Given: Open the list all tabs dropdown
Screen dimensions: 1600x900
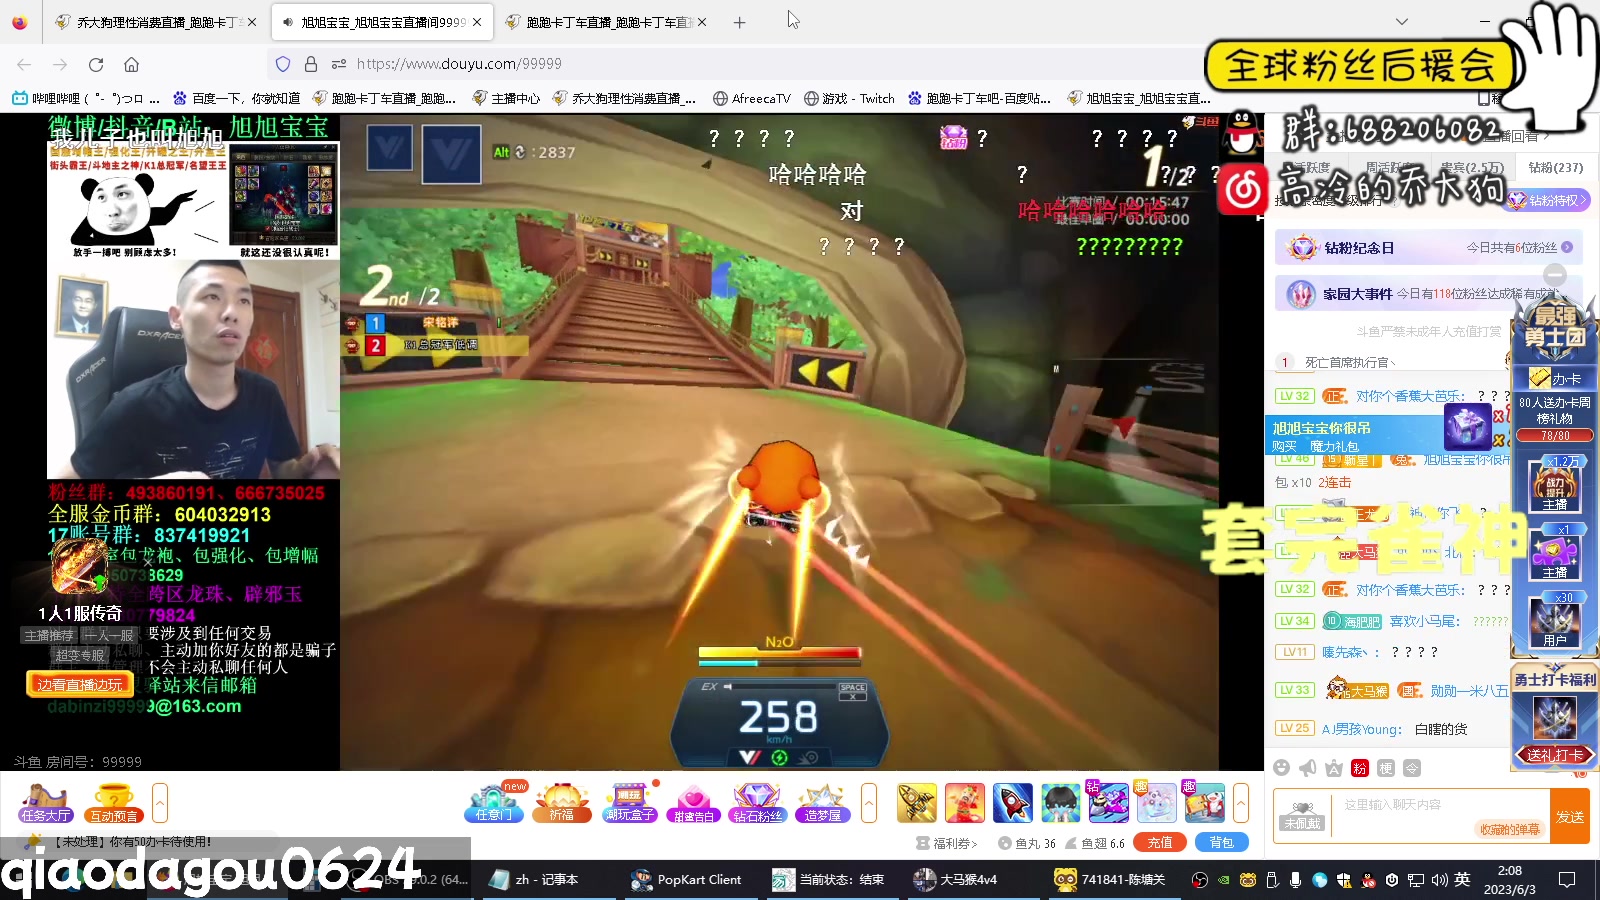Looking at the screenshot, I should point(1402,22).
